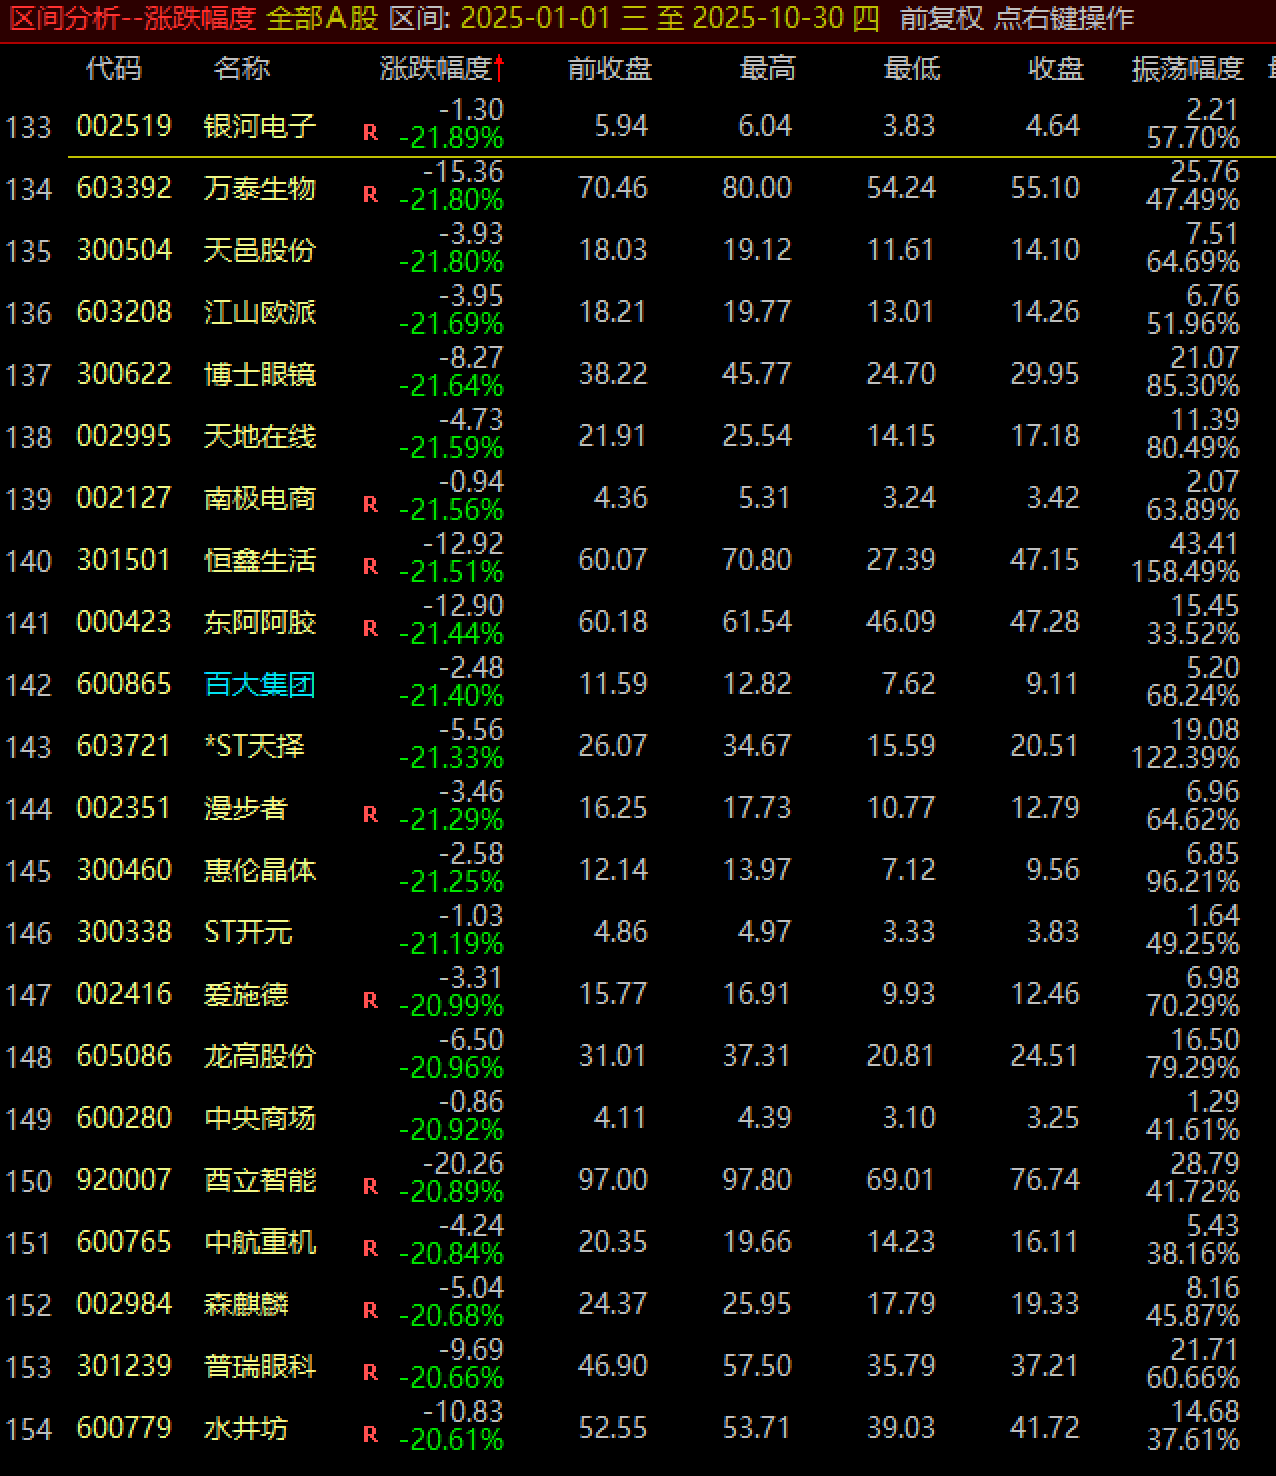Select stock name 龙高股份
The width and height of the screenshot is (1276, 1476).
click(260, 1056)
